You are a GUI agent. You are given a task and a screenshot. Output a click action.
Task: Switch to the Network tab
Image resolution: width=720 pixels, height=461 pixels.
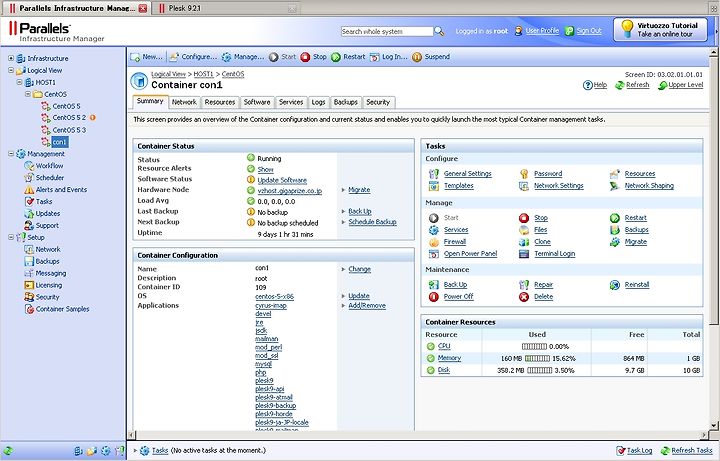(184, 102)
